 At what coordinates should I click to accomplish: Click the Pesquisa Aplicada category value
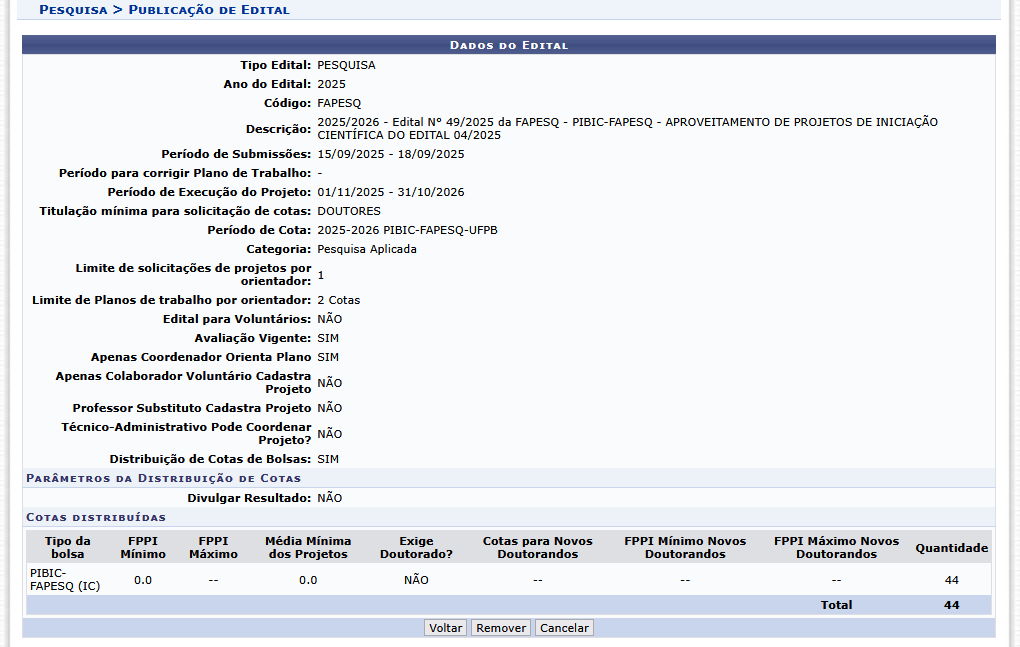pyautogui.click(x=366, y=249)
